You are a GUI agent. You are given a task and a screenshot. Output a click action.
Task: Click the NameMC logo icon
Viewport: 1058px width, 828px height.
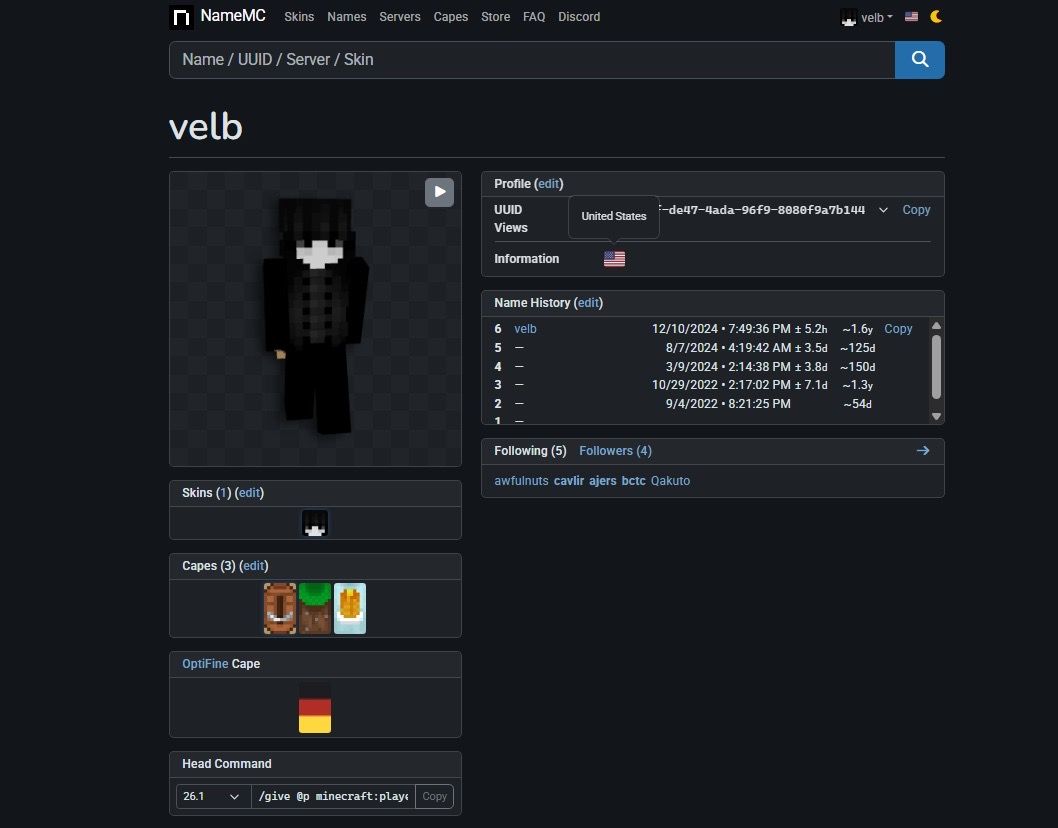[181, 17]
